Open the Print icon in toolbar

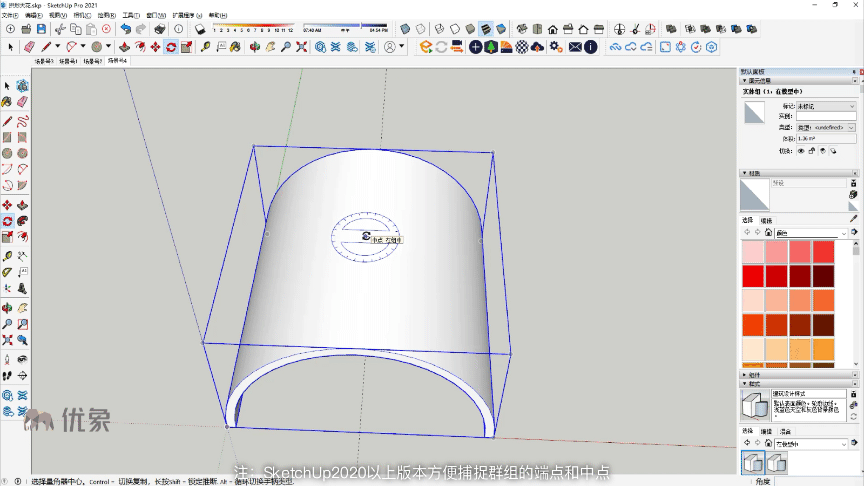[158, 29]
